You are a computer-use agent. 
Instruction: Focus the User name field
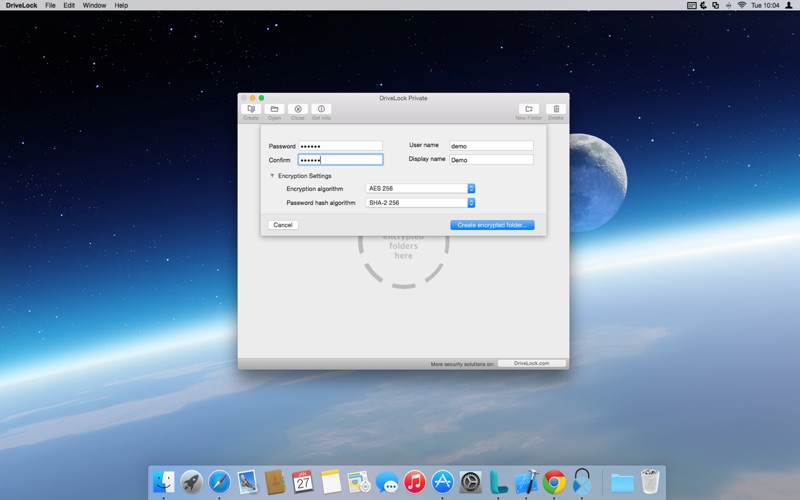pos(491,146)
